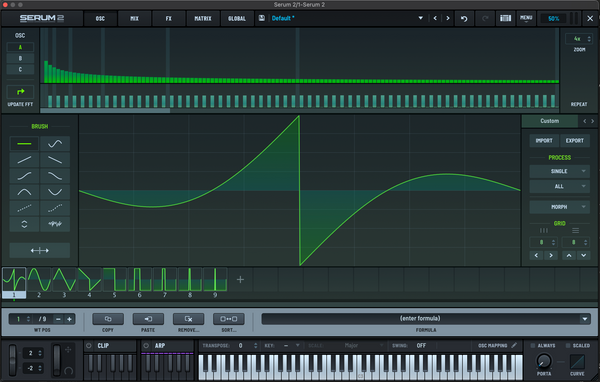Shift the grid left with arrow
The width and height of the screenshot is (600, 382).
click(536, 255)
